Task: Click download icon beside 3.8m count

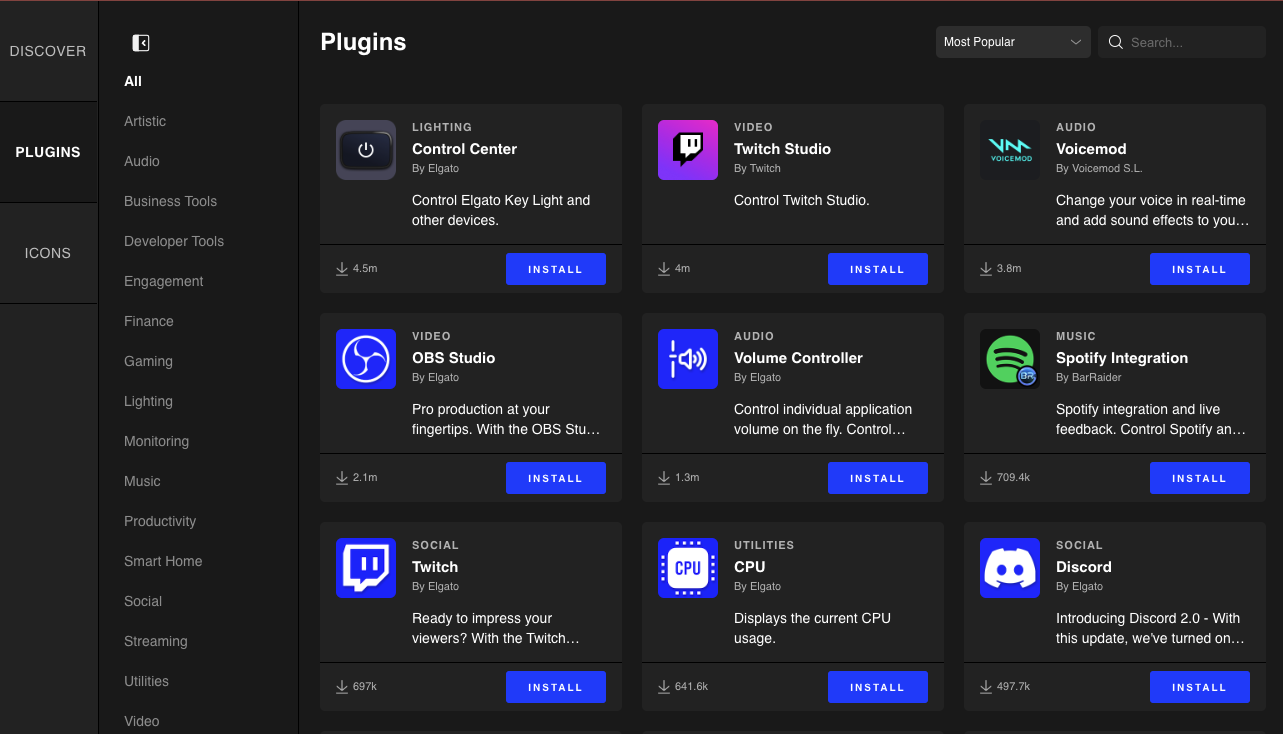Action: 986,269
